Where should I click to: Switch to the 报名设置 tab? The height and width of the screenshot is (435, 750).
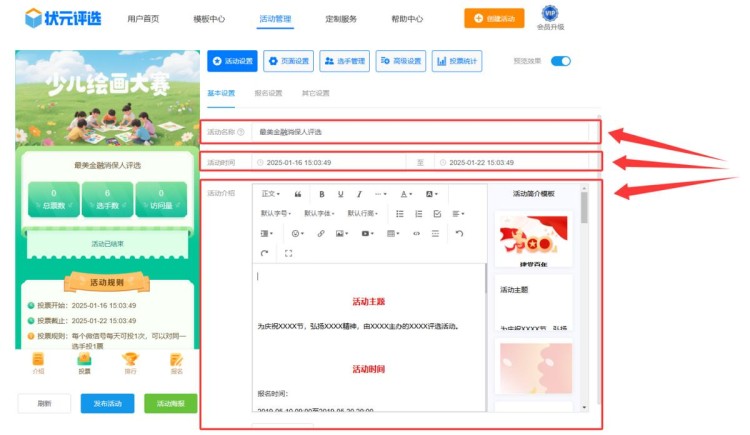point(268,93)
